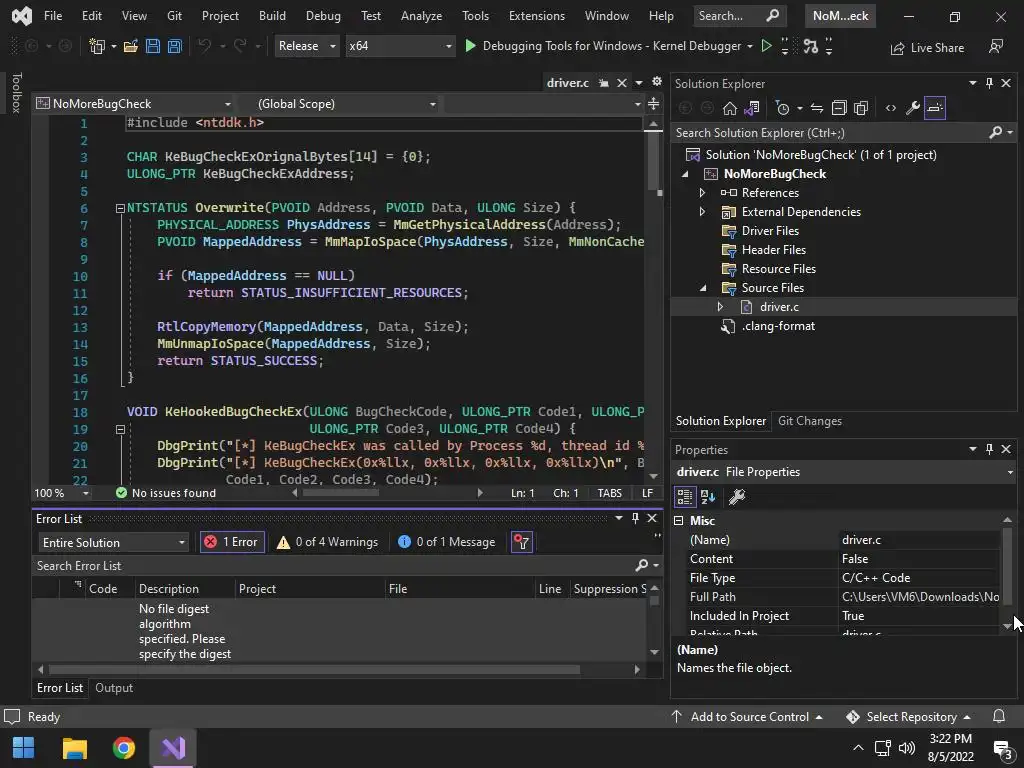Click the Send Feedback person icon
Screen dimensions: 1024x768
click(995, 46)
